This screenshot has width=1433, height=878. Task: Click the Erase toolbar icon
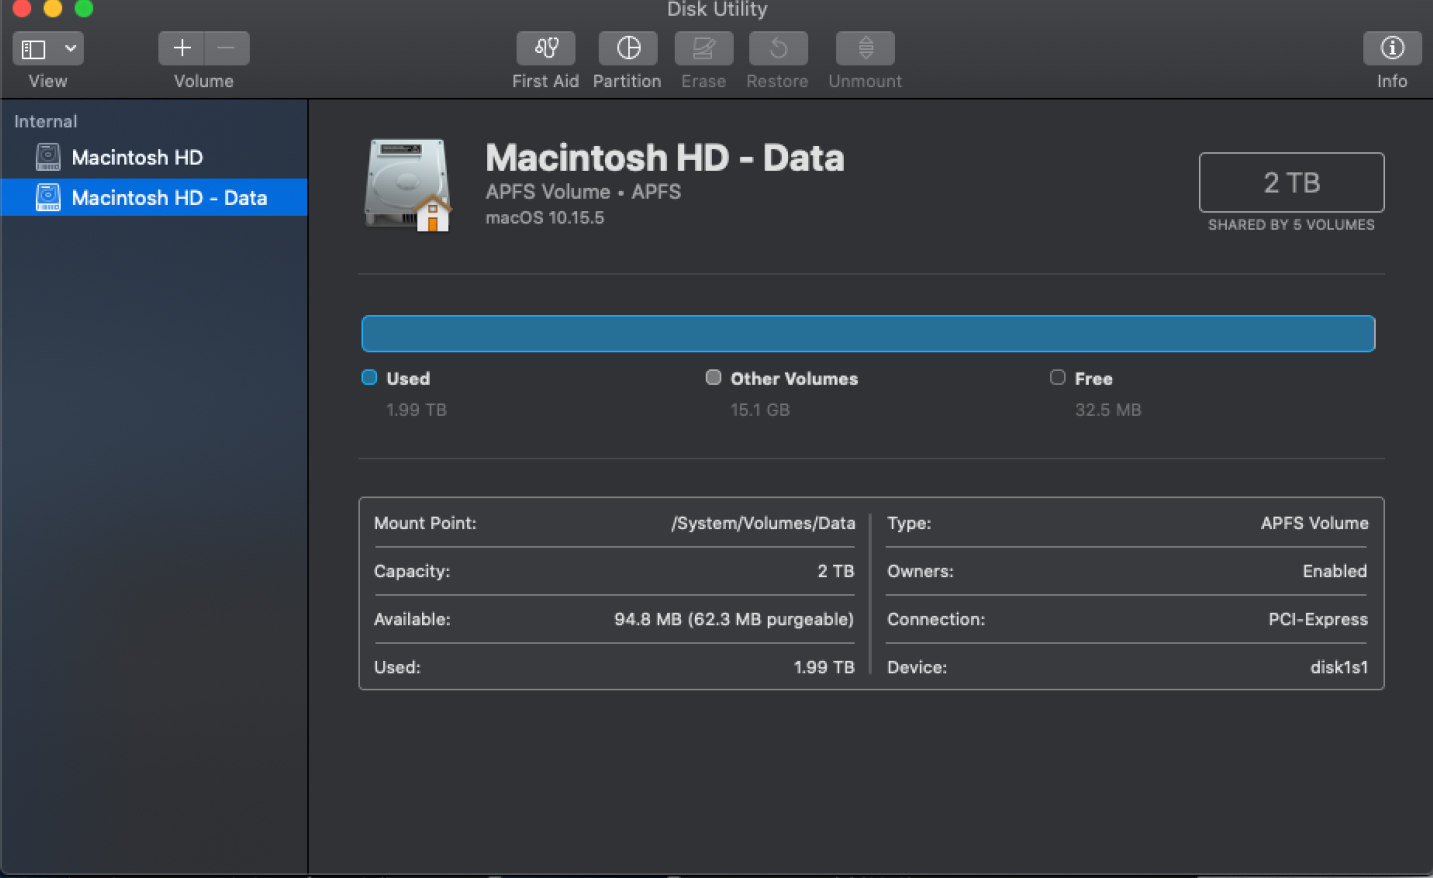click(704, 48)
